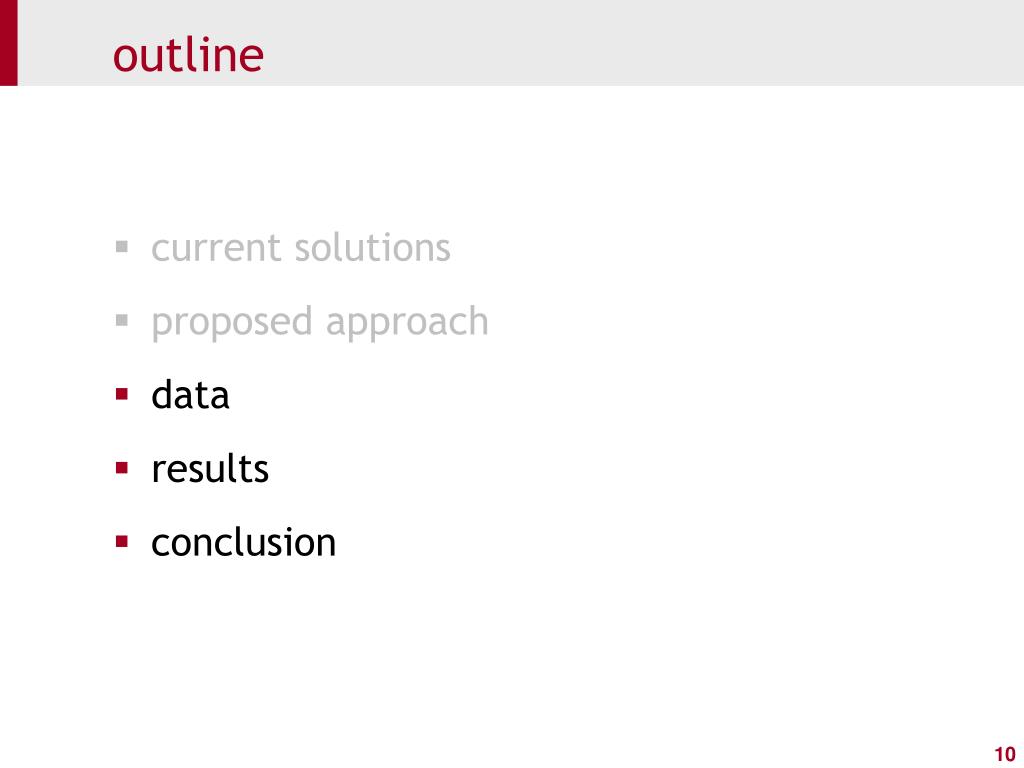Screen dimensions: 1024x768
Task: Select the red bullet next to 'data'
Action: point(121,394)
